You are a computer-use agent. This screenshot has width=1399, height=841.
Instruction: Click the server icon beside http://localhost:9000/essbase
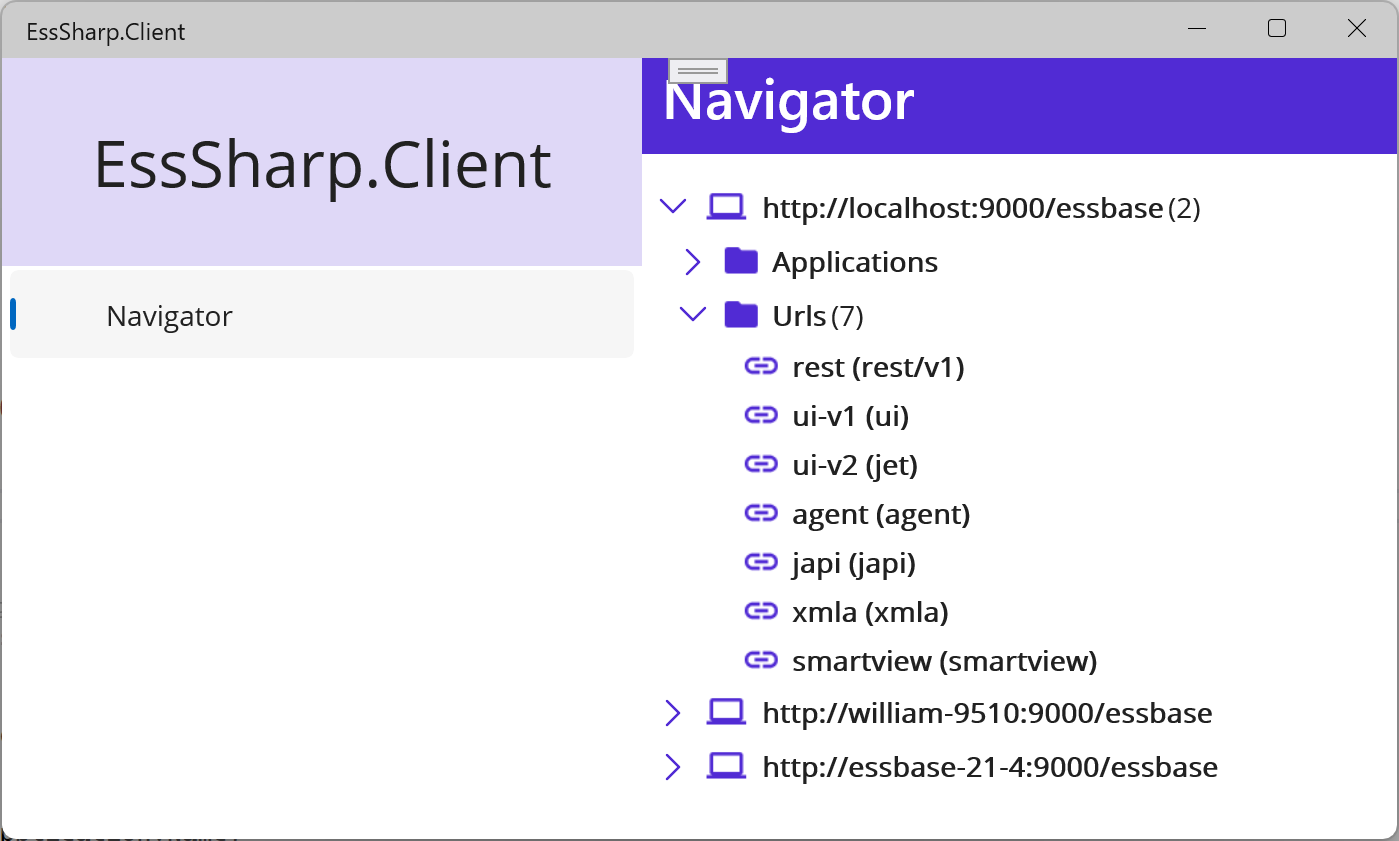click(726, 206)
